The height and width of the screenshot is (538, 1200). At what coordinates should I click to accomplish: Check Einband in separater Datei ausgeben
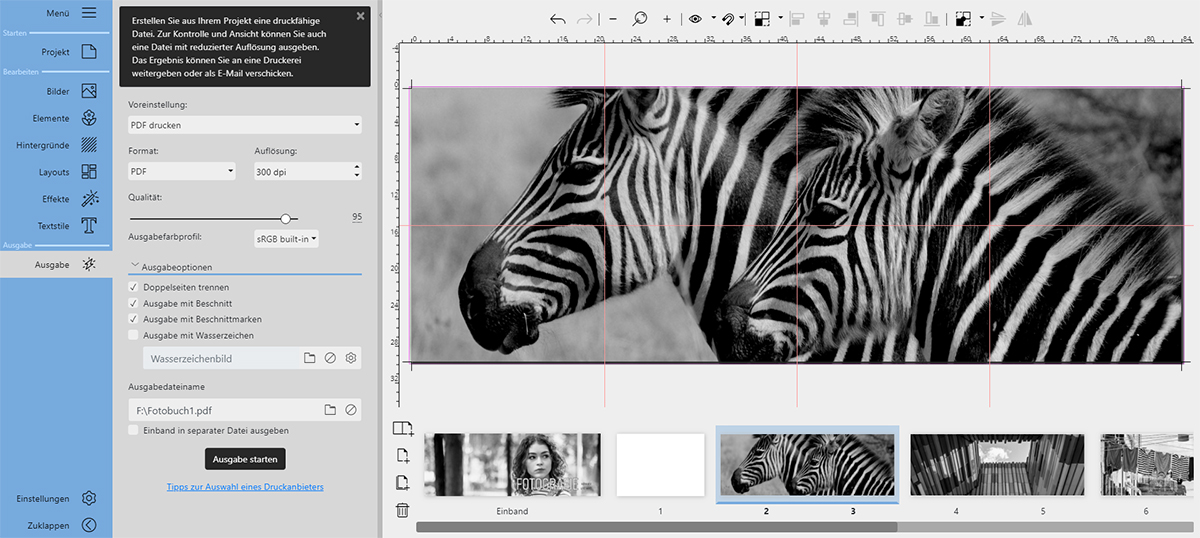134,430
